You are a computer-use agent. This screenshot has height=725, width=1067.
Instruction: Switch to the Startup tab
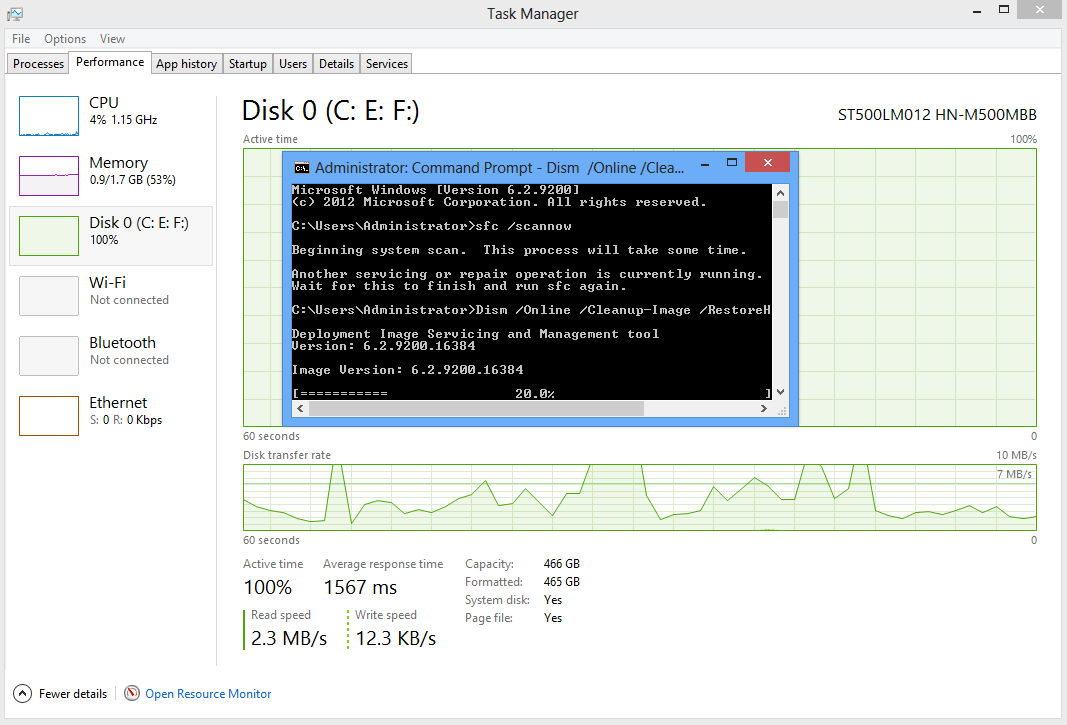(248, 63)
